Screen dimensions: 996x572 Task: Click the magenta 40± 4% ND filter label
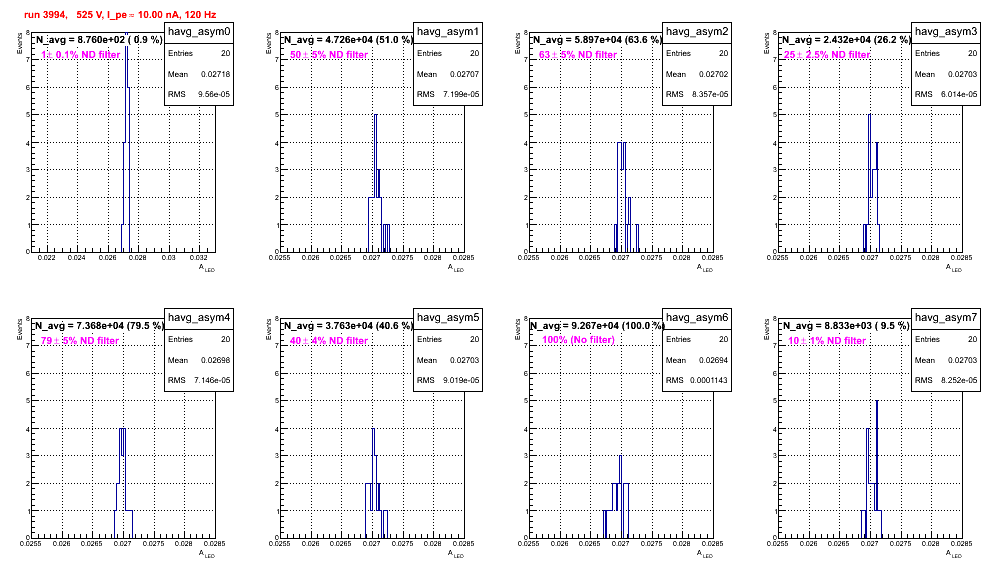329,341
